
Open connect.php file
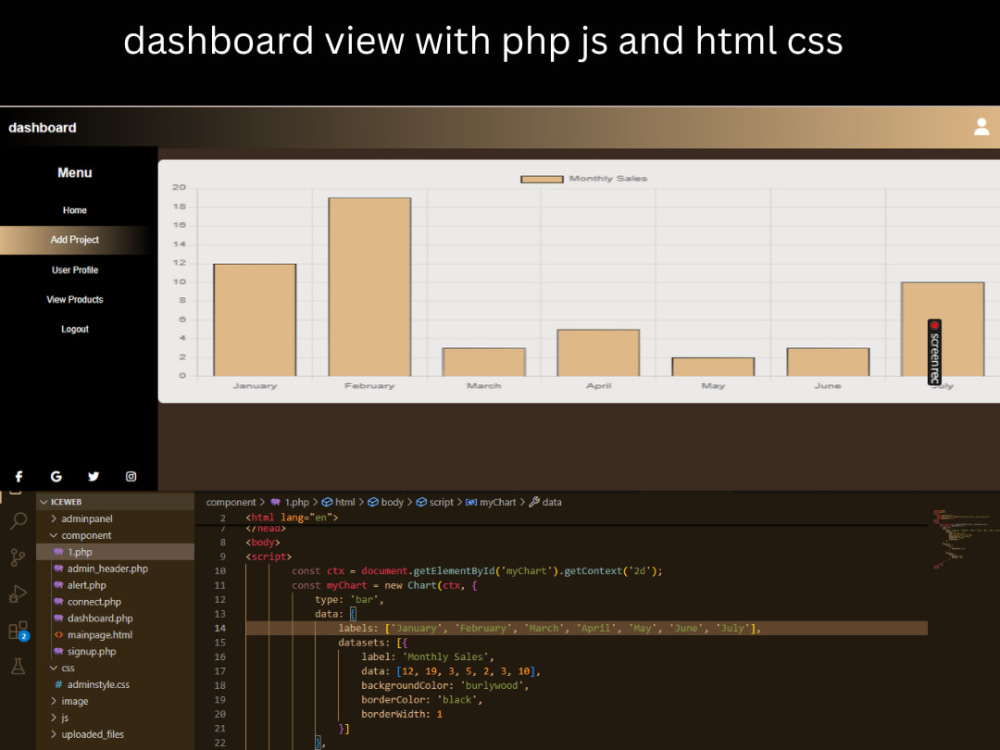[94, 601]
